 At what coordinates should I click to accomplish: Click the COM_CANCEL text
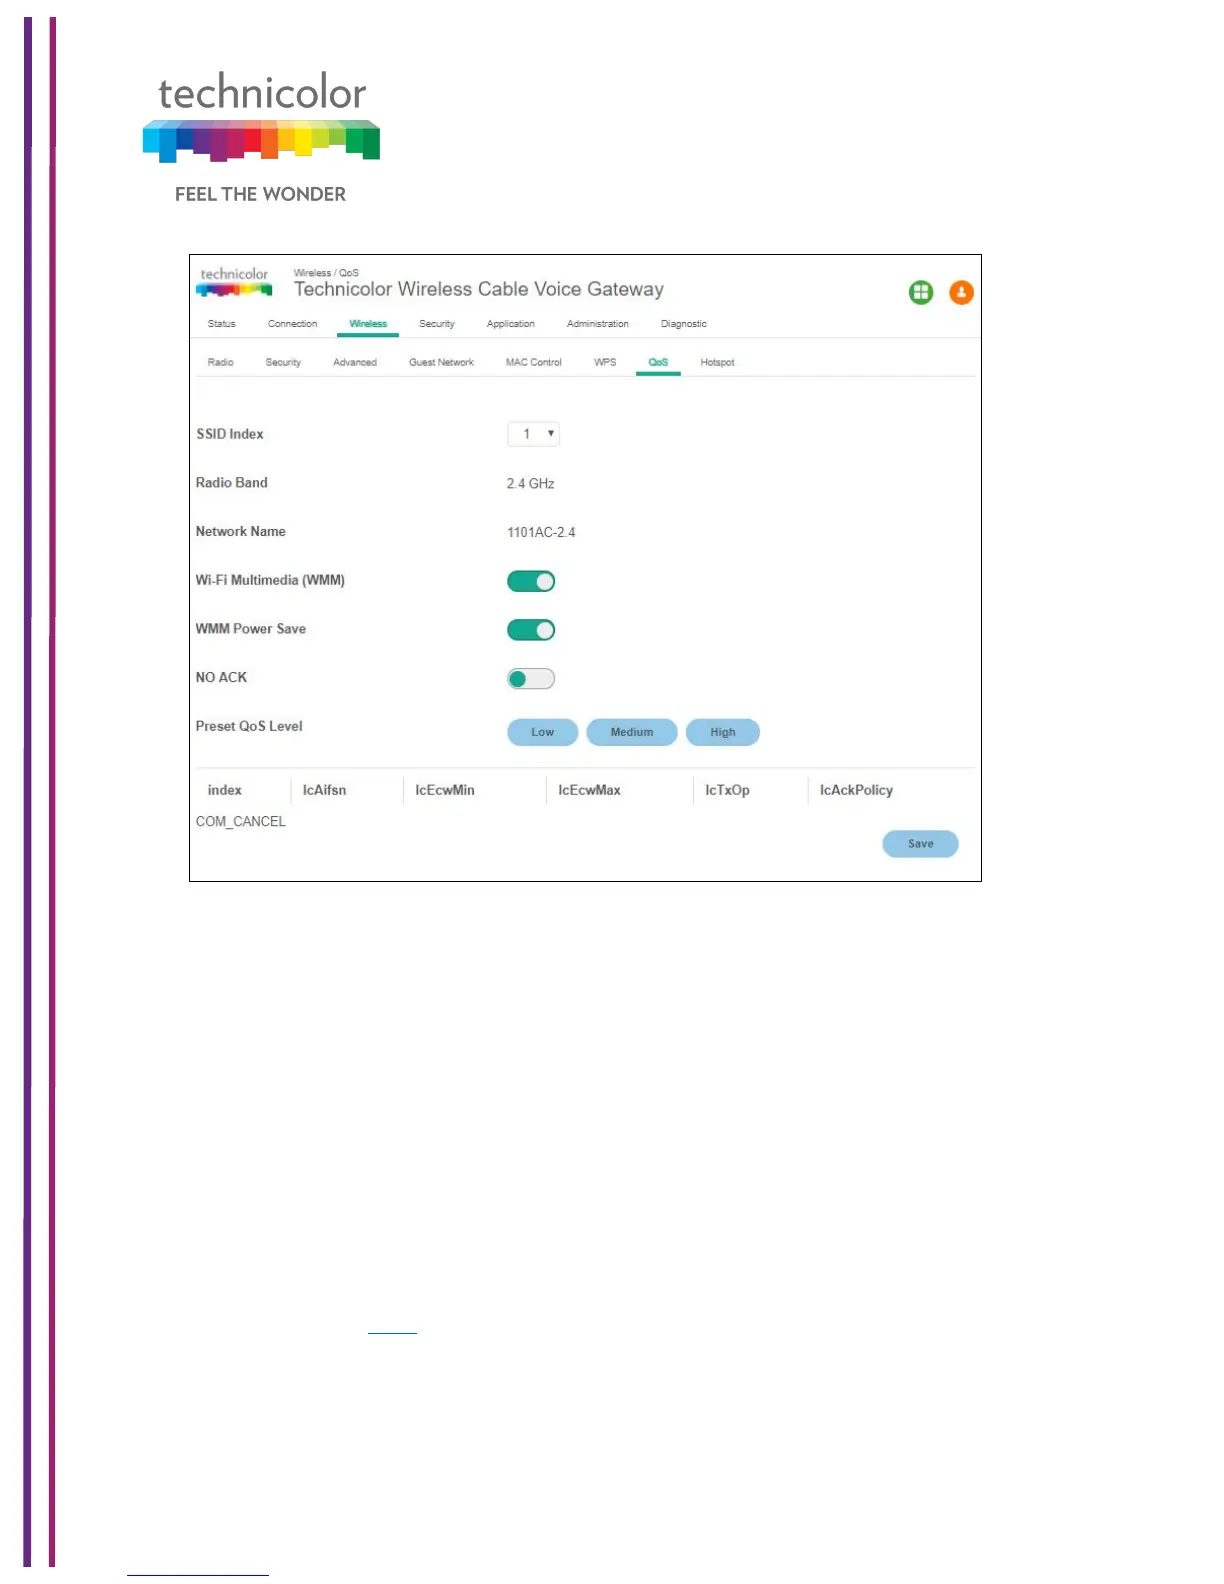click(x=241, y=821)
